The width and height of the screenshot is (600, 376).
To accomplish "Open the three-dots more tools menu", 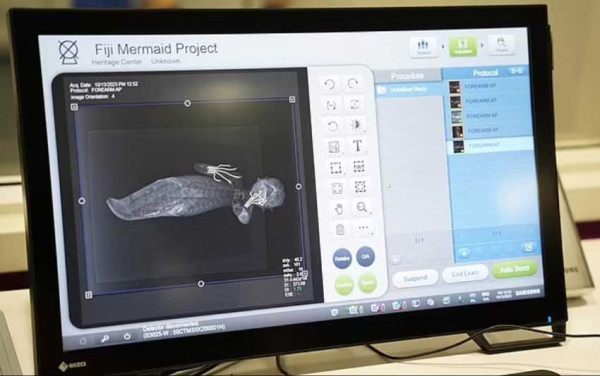I will (x=363, y=228).
